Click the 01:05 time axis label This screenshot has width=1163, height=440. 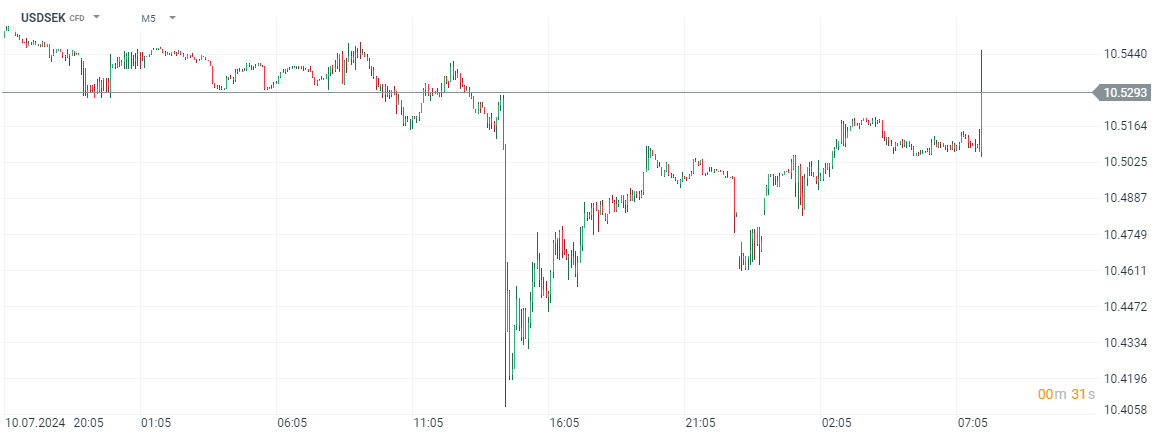tap(156, 424)
